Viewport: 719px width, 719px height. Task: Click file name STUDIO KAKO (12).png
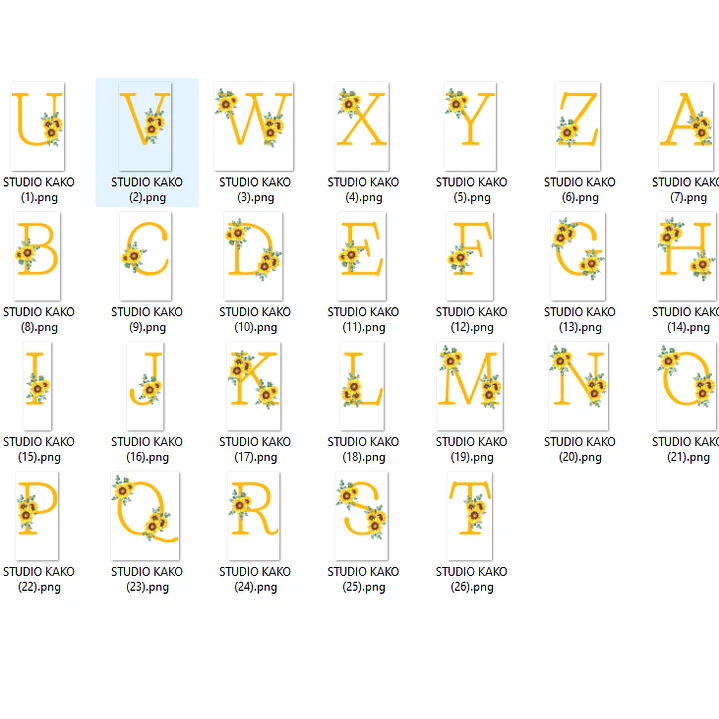tap(472, 320)
